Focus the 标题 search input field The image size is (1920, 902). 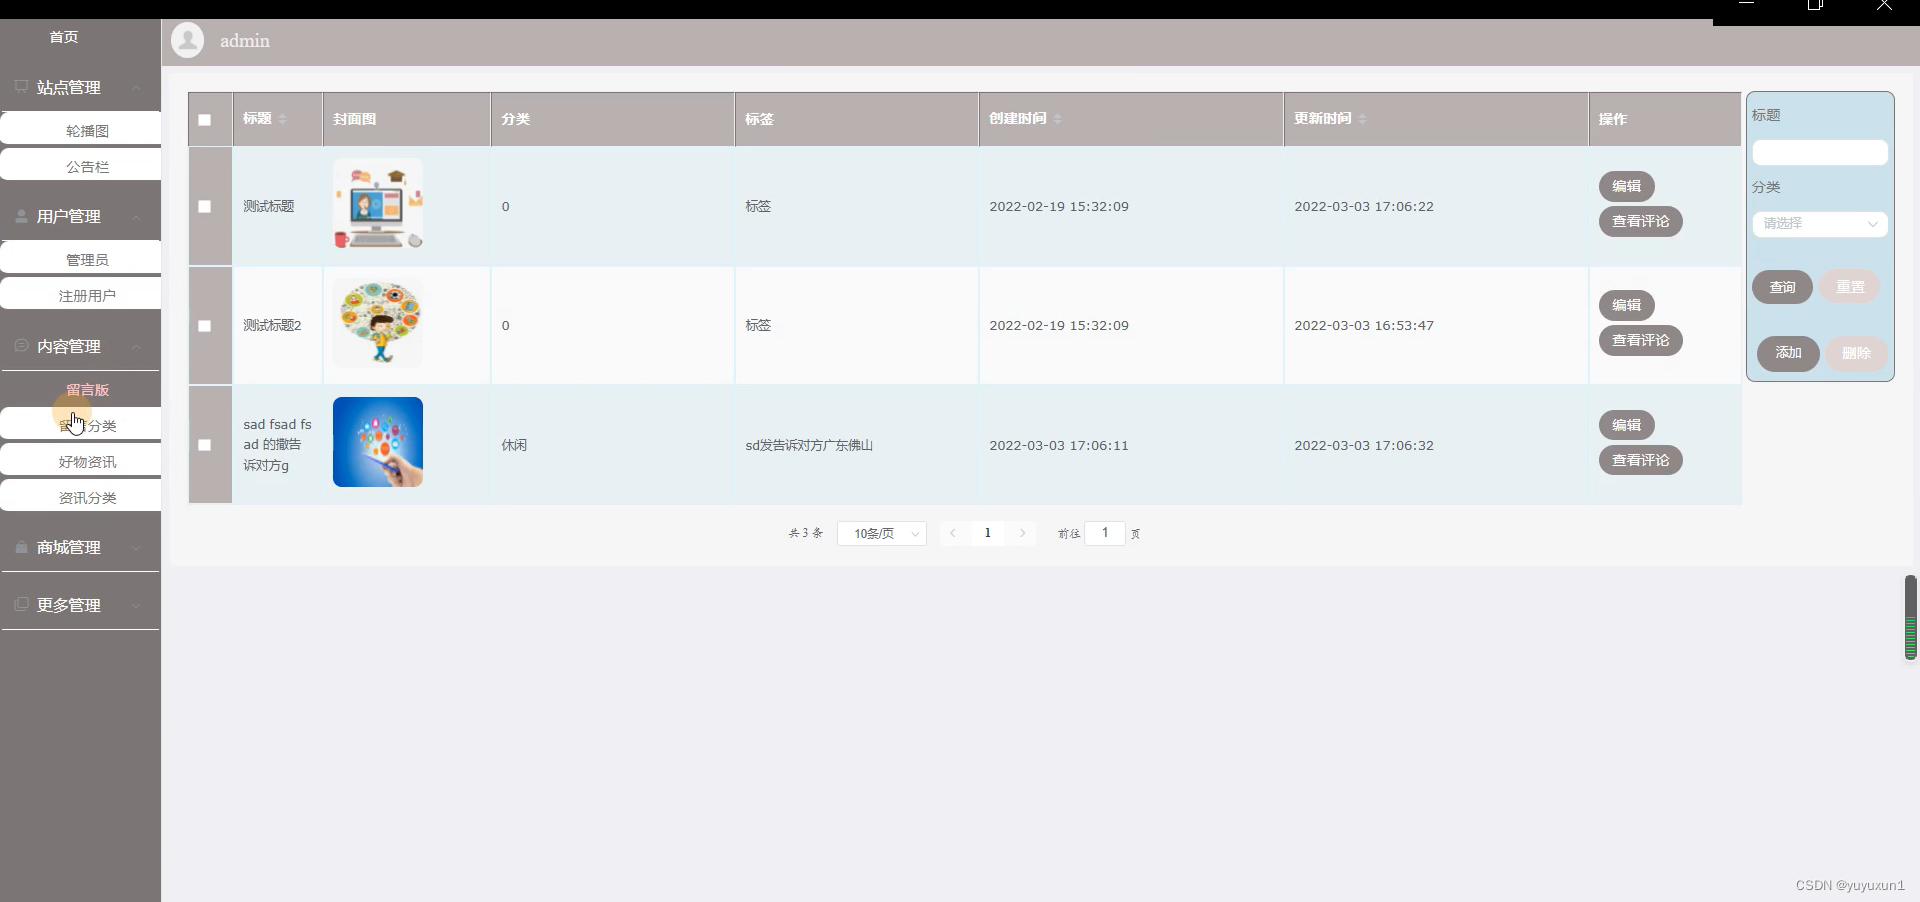coord(1820,152)
